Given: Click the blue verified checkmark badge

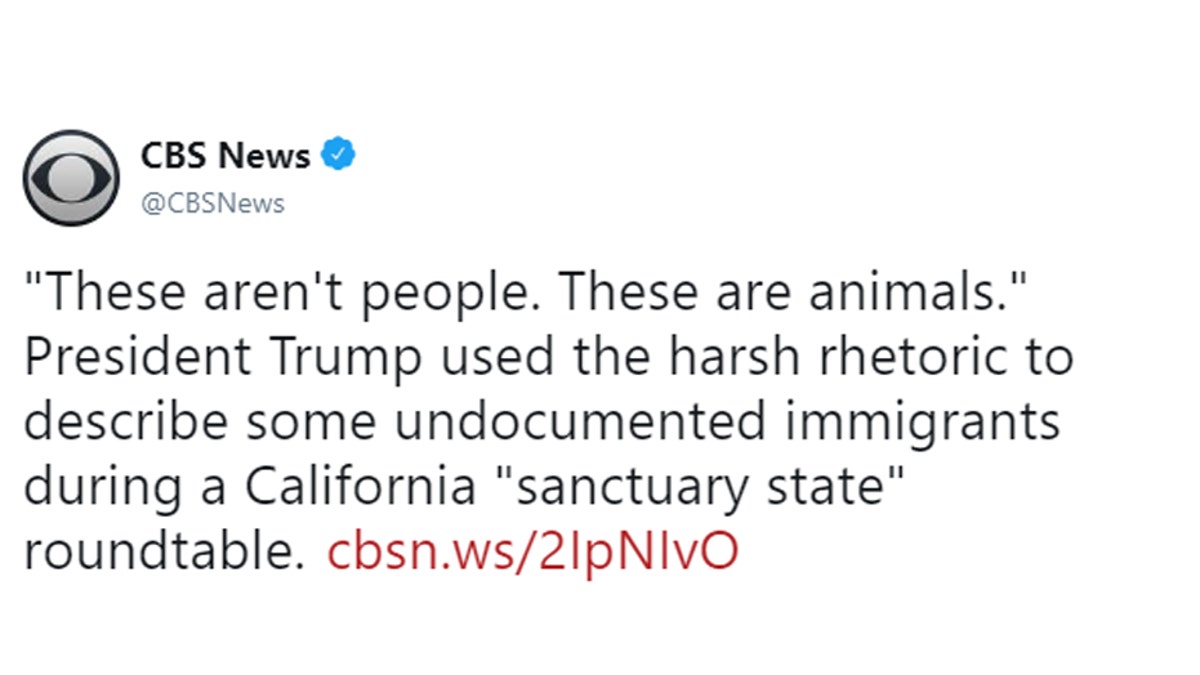Looking at the screenshot, I should click(x=339, y=156).
